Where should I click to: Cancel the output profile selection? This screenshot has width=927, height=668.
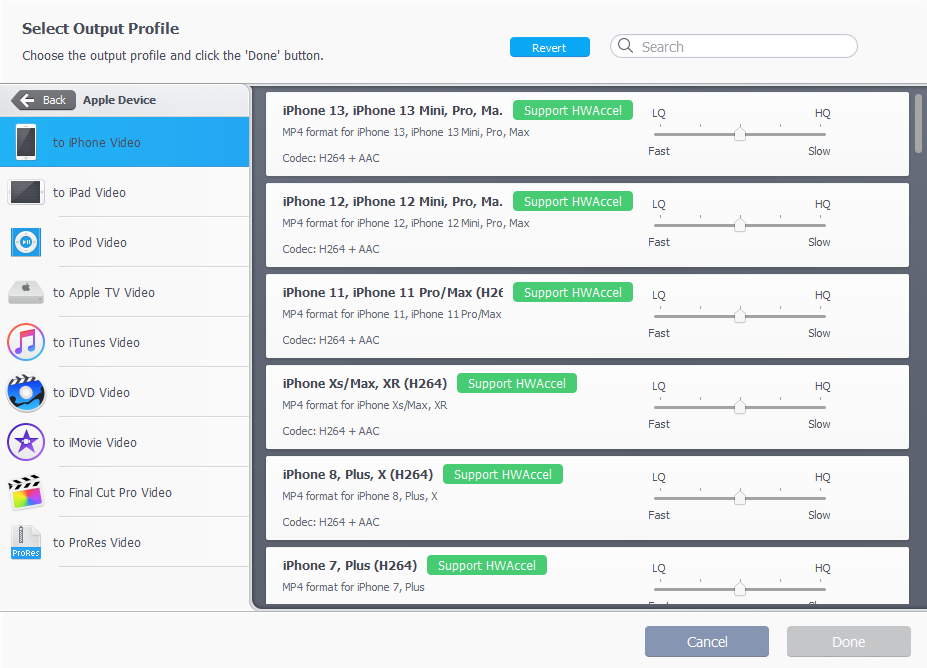[x=706, y=642]
